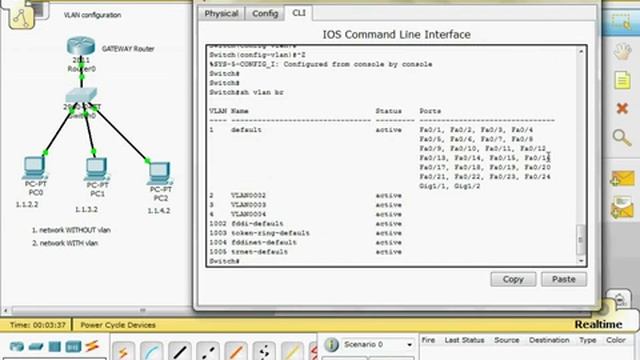This screenshot has width=640, height=360.
Task: Open the Hubs device category
Action: point(55,347)
